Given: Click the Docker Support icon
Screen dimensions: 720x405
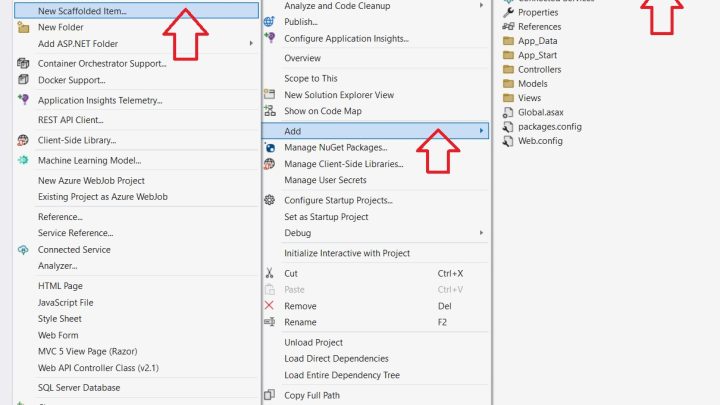Looking at the screenshot, I should click(x=23, y=80).
